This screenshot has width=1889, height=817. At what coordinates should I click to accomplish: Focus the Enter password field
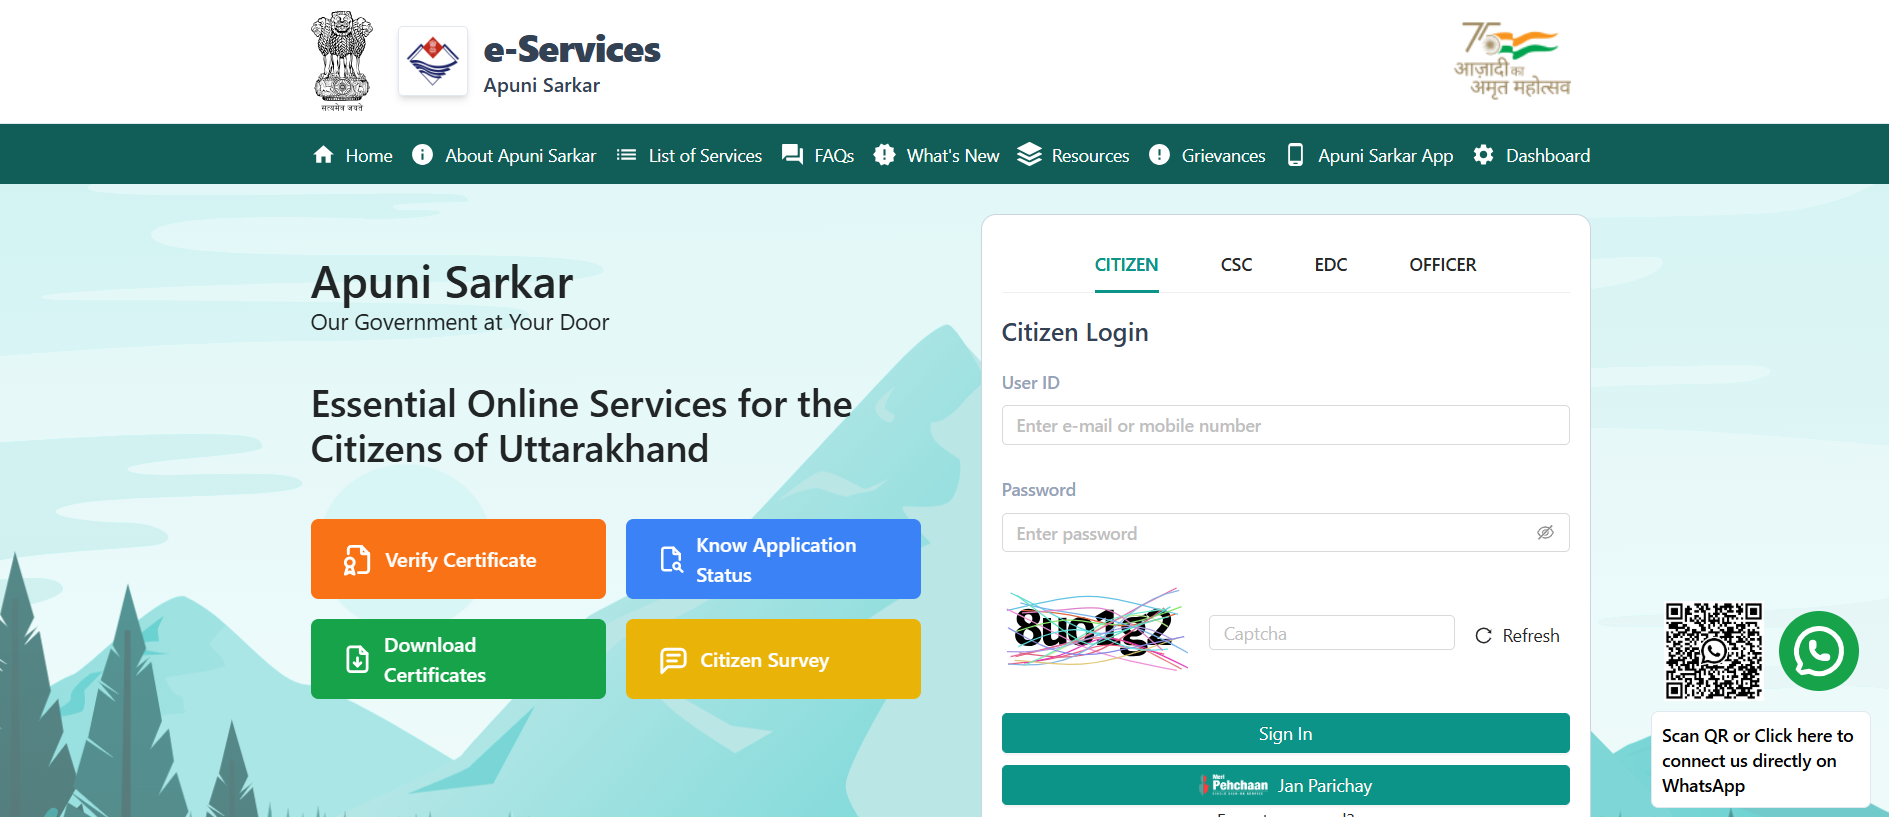(x=1285, y=533)
